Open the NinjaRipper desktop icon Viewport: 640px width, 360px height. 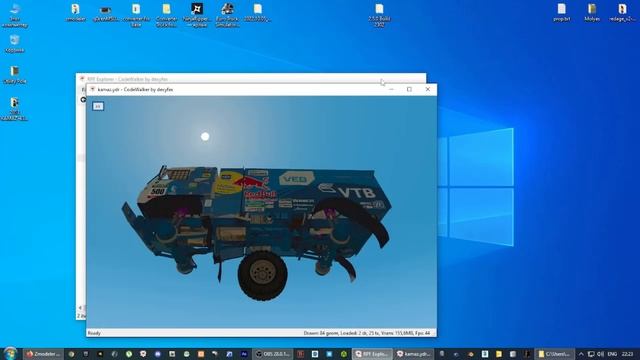point(197,16)
